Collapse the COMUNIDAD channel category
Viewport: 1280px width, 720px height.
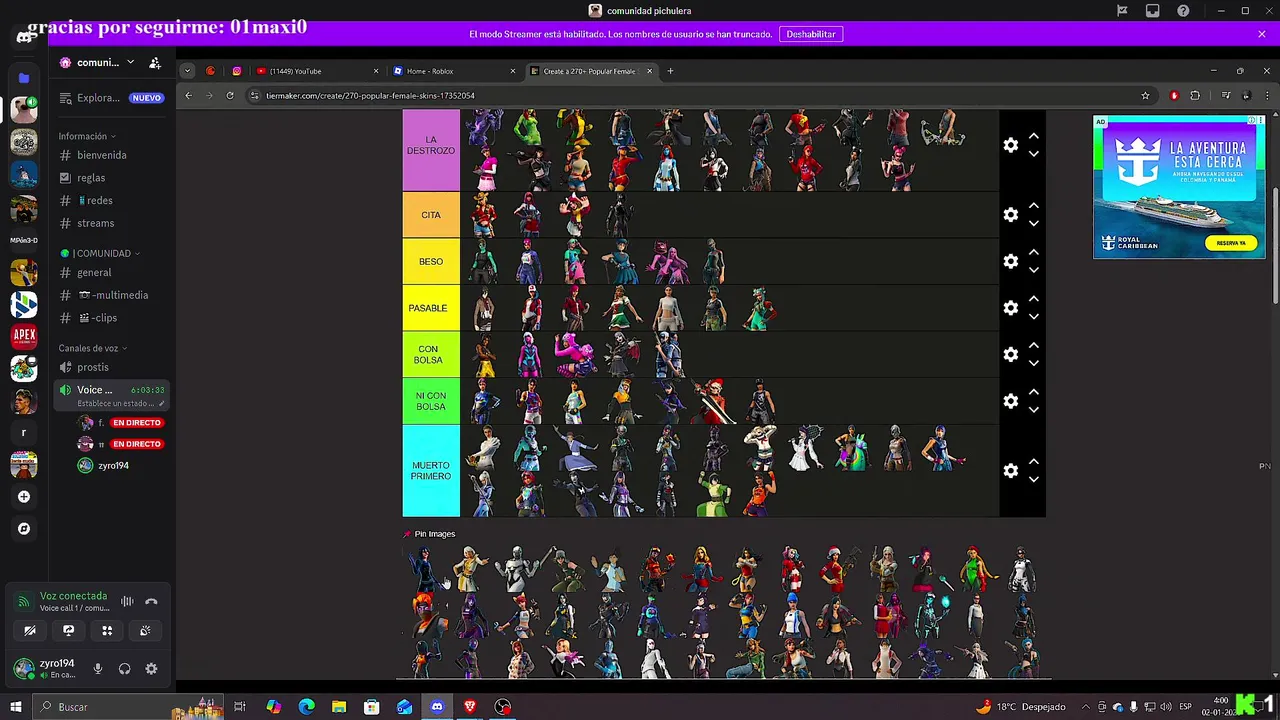(x=99, y=253)
